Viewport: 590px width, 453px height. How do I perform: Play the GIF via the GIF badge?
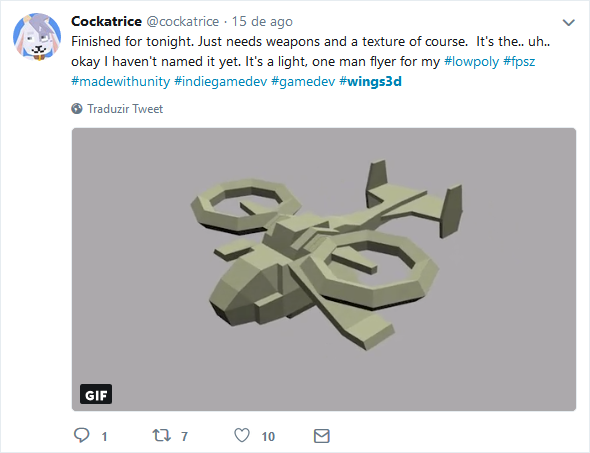click(96, 394)
